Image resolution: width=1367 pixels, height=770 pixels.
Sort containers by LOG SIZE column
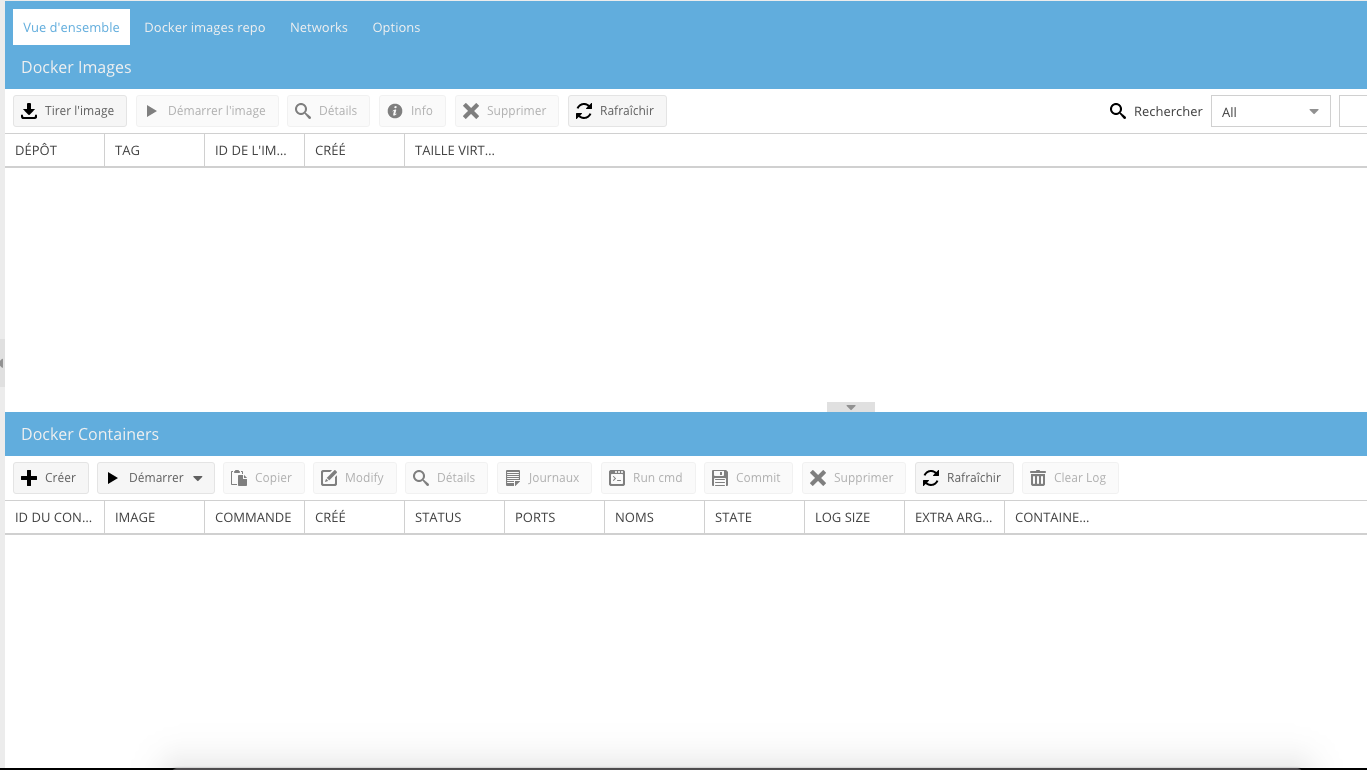click(x=855, y=517)
